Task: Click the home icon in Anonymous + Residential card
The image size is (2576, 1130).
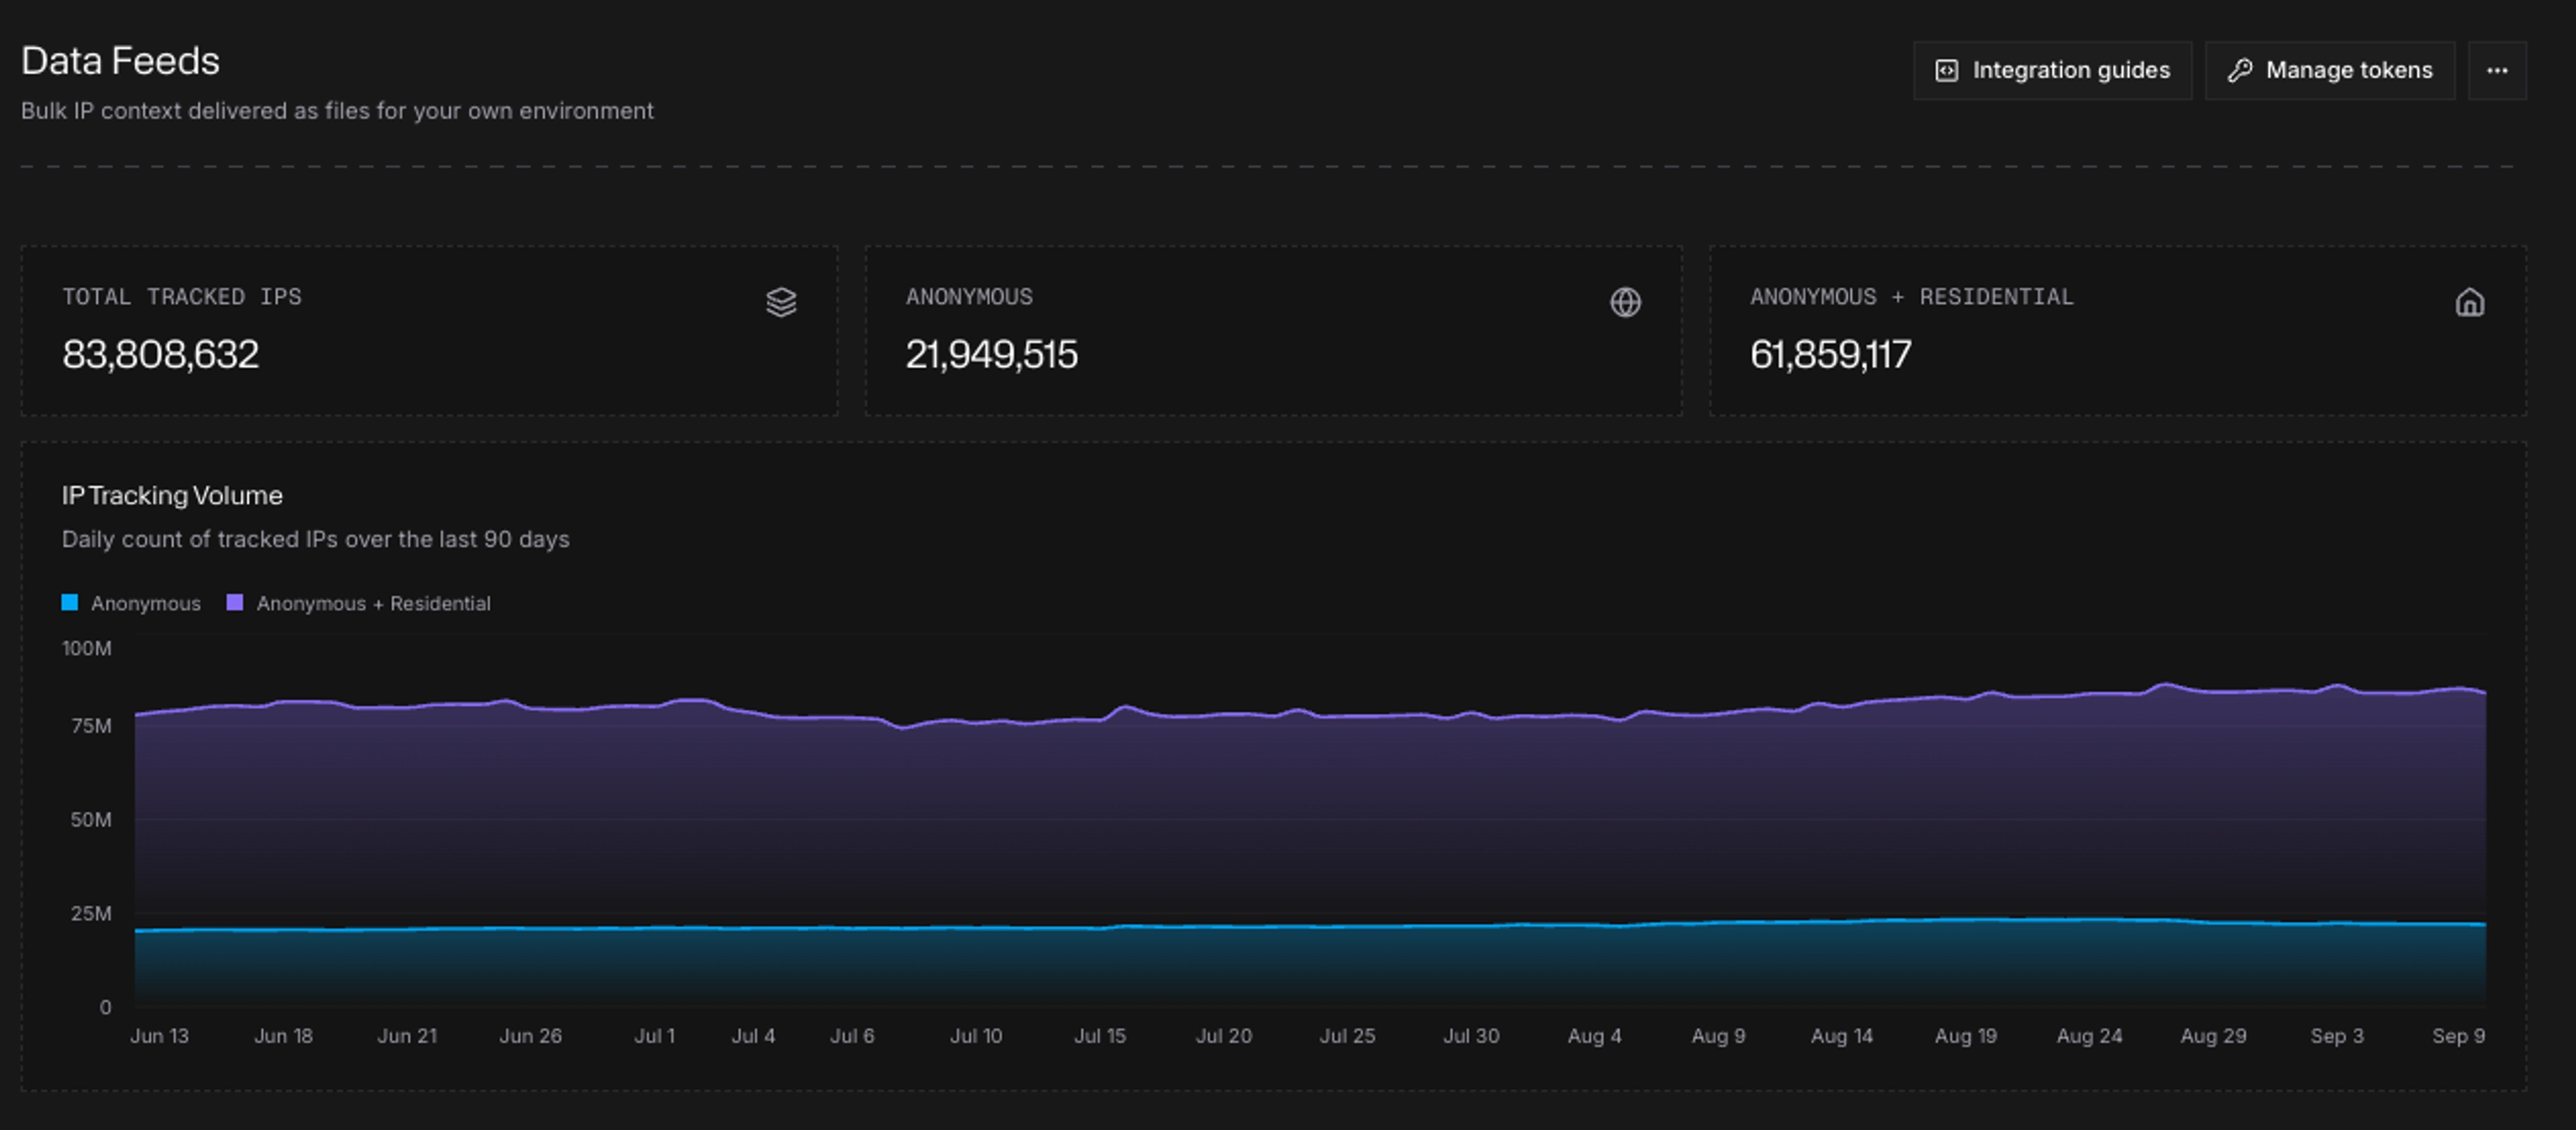Action: (2469, 302)
